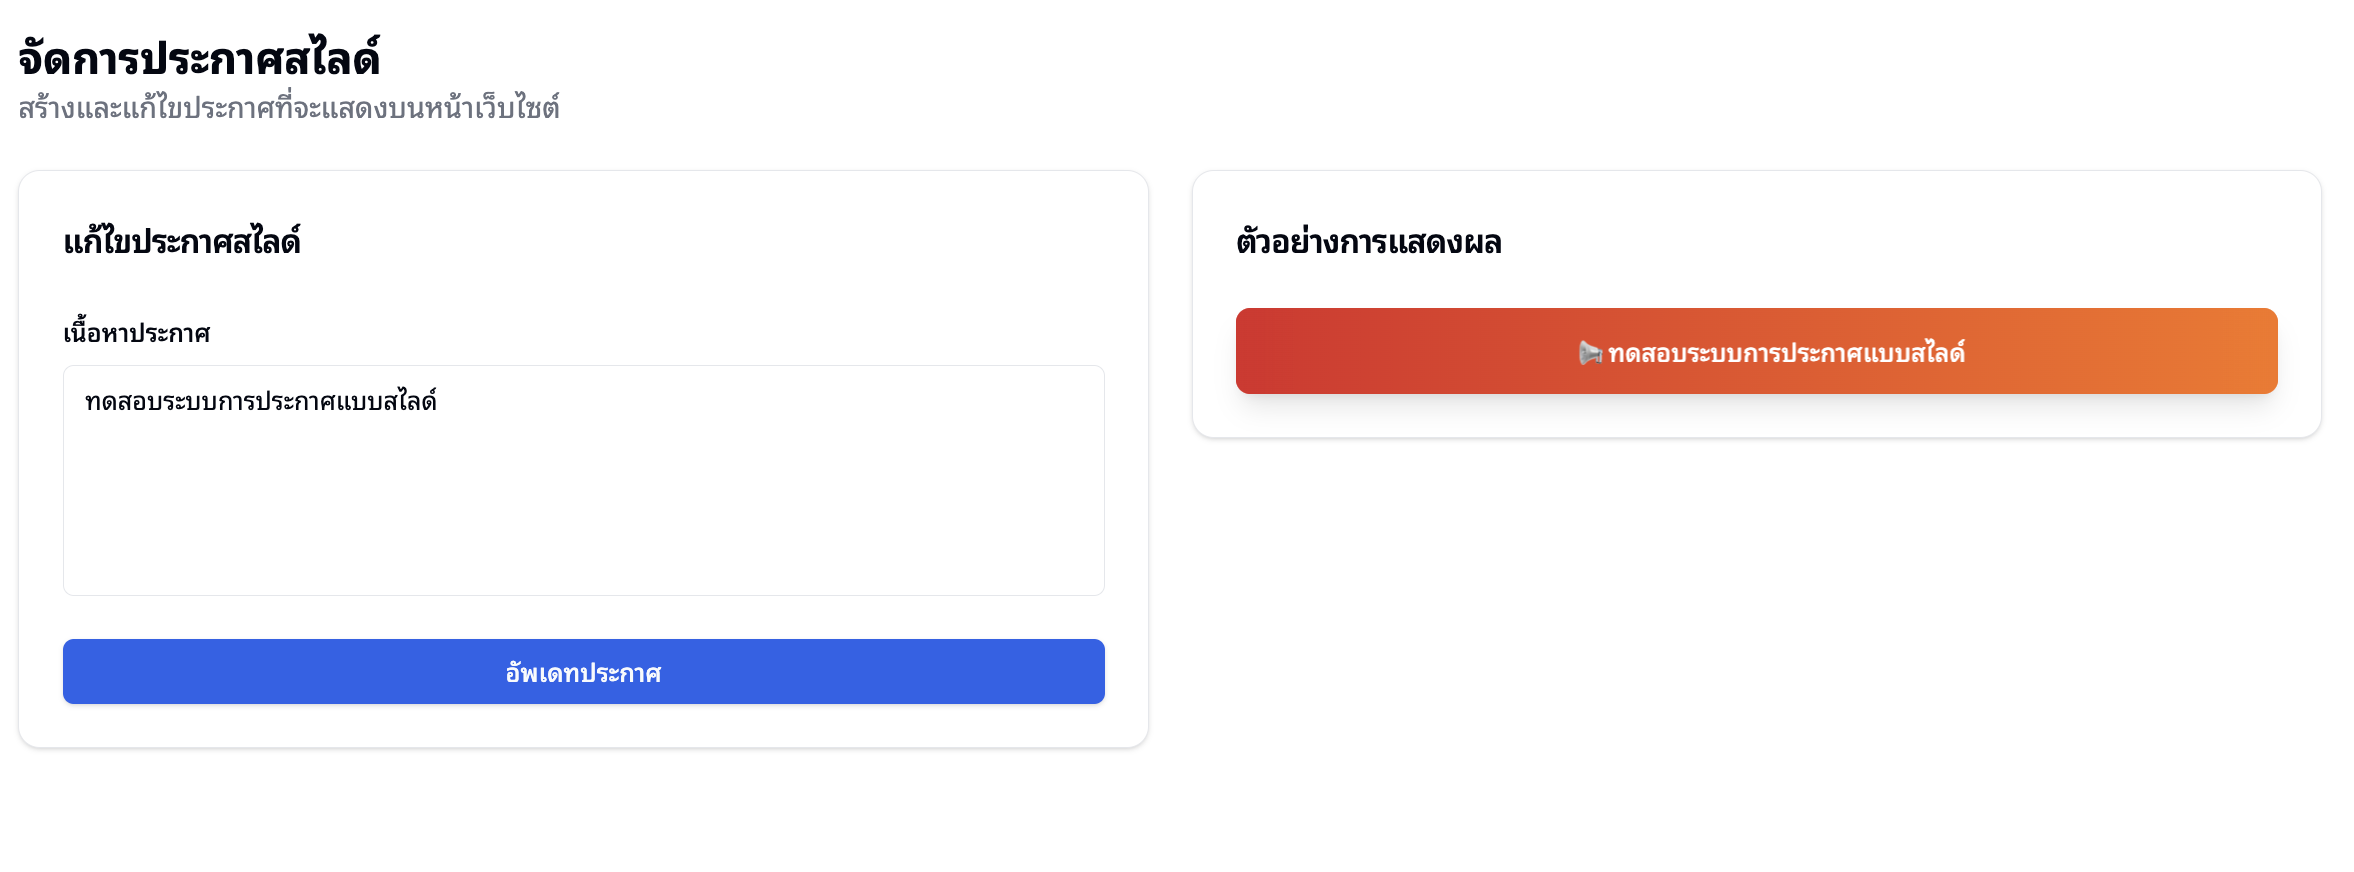
Task: Click the empty gap between textarea and update button
Action: [583, 618]
